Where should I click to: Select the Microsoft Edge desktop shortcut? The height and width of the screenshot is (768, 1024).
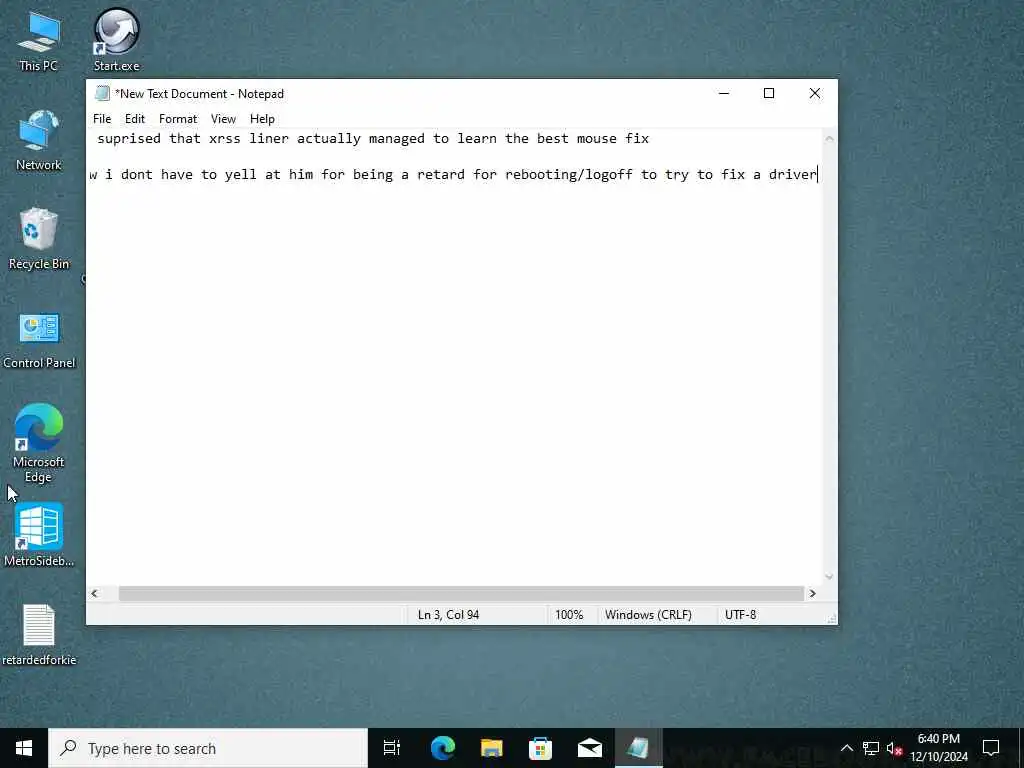(39, 443)
